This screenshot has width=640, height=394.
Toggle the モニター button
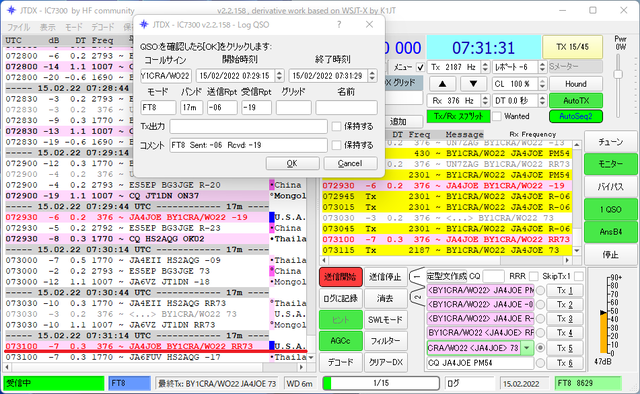[611, 164]
